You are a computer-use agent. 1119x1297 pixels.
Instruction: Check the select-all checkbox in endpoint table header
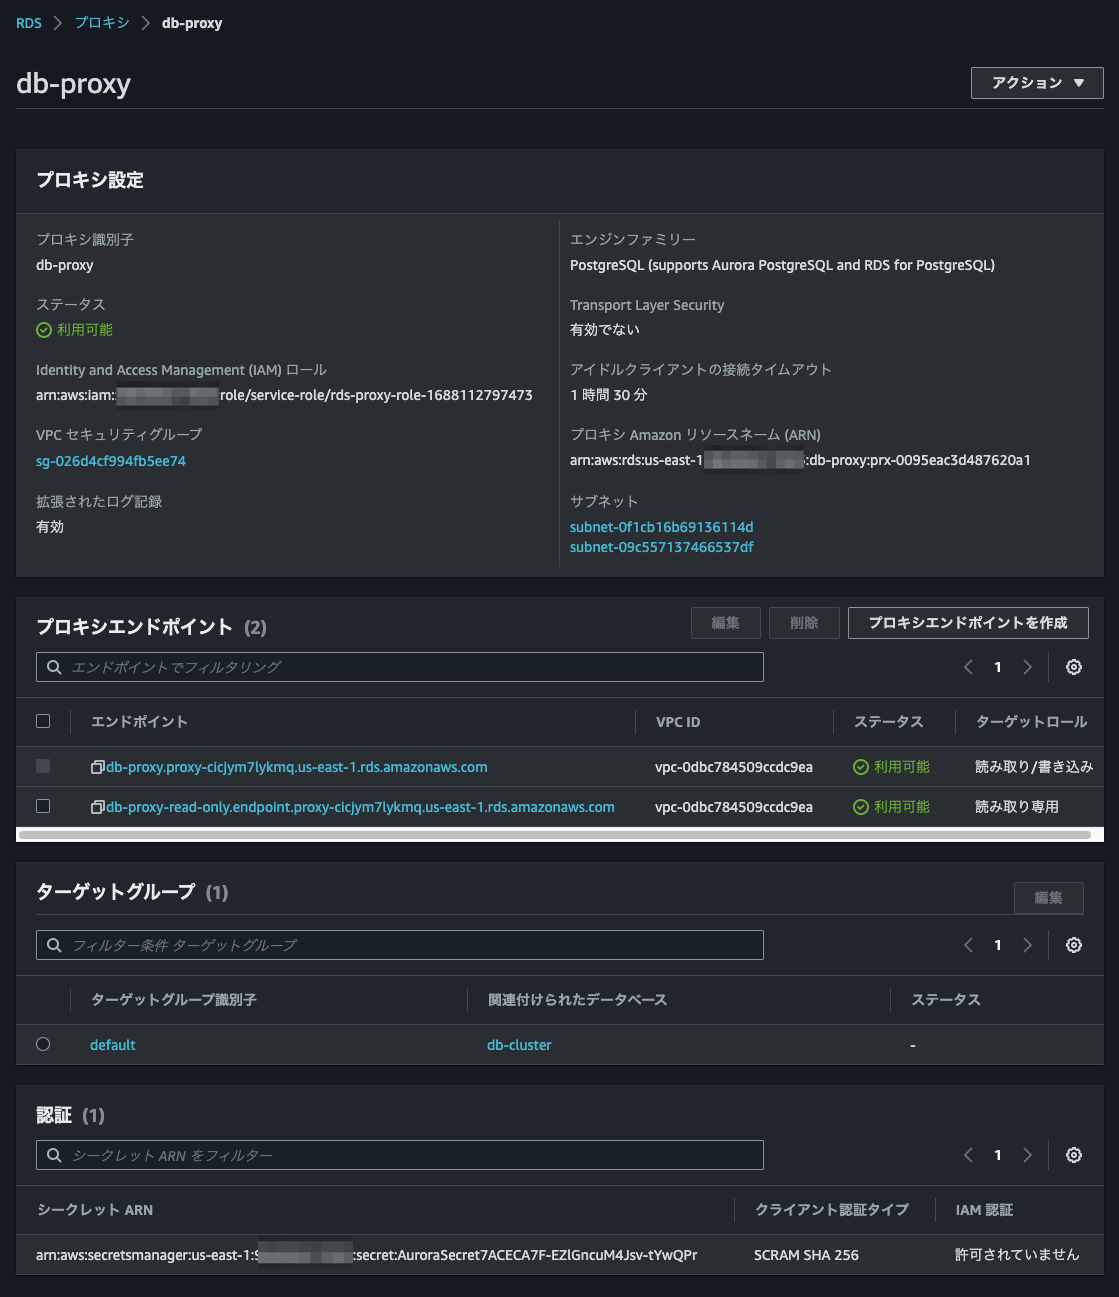click(43, 720)
